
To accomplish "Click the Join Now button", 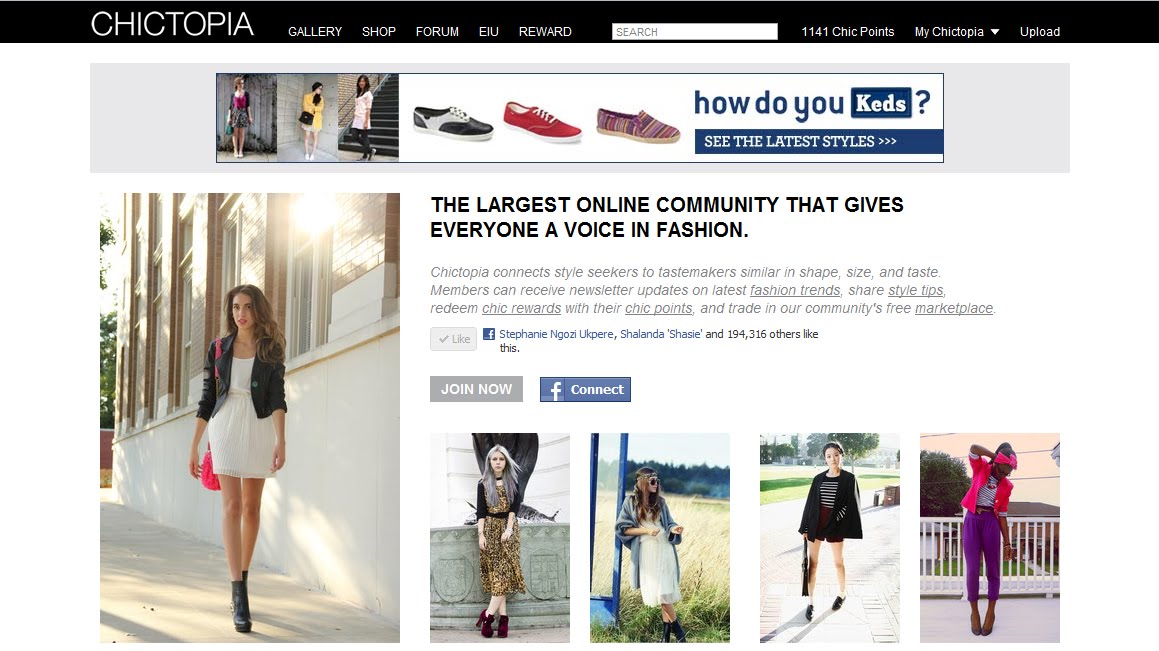I will click(x=476, y=389).
